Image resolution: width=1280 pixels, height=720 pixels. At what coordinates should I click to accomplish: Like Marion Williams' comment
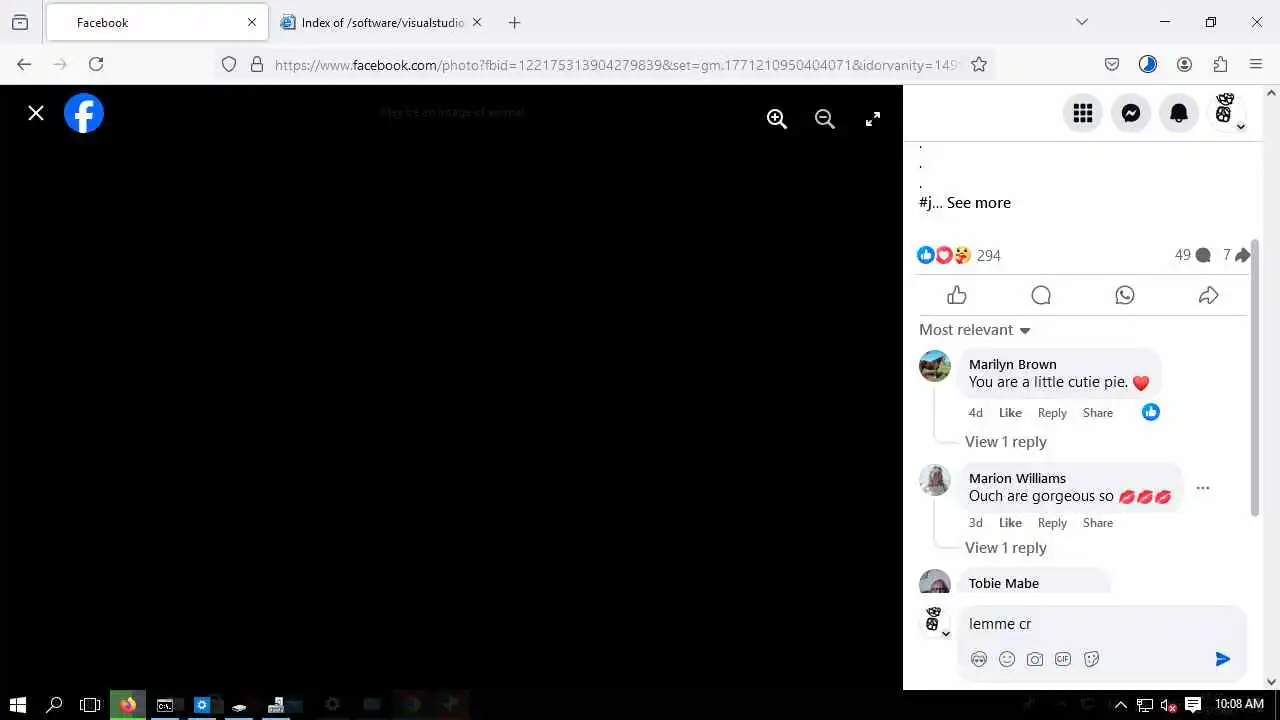[x=1010, y=523]
